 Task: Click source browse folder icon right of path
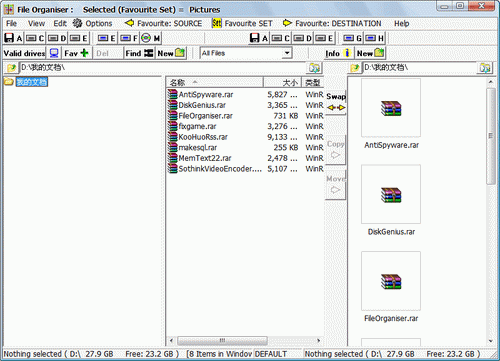click(x=314, y=68)
